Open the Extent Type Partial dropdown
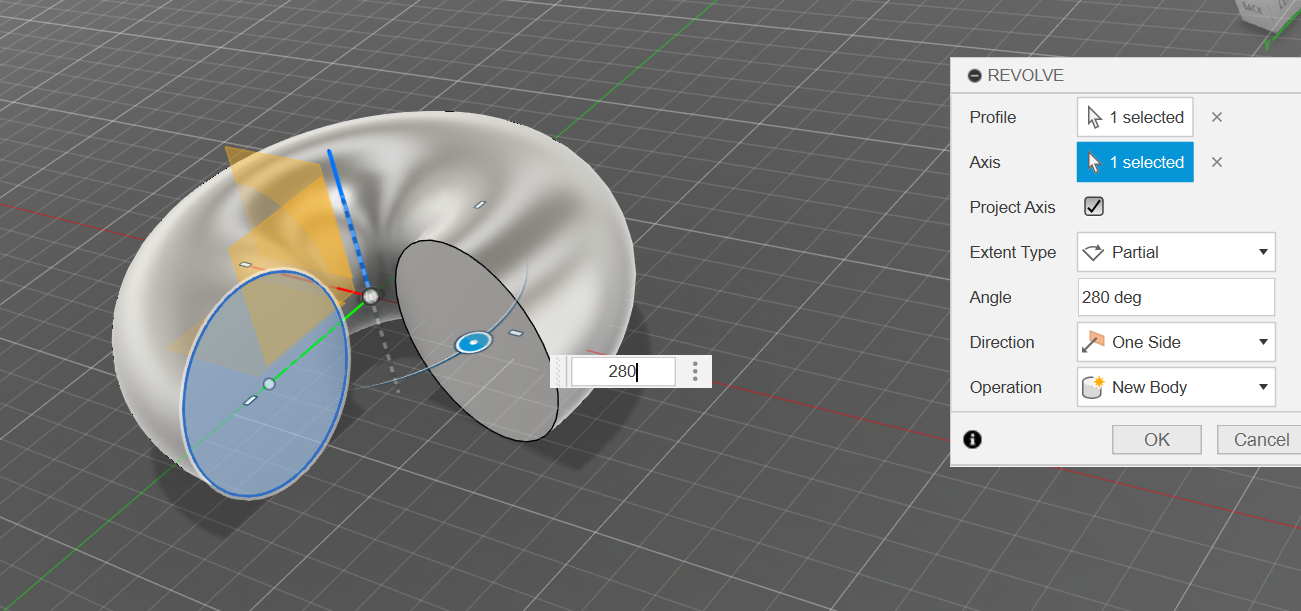This screenshot has height=611, width=1301. pyautogui.click(x=1176, y=252)
